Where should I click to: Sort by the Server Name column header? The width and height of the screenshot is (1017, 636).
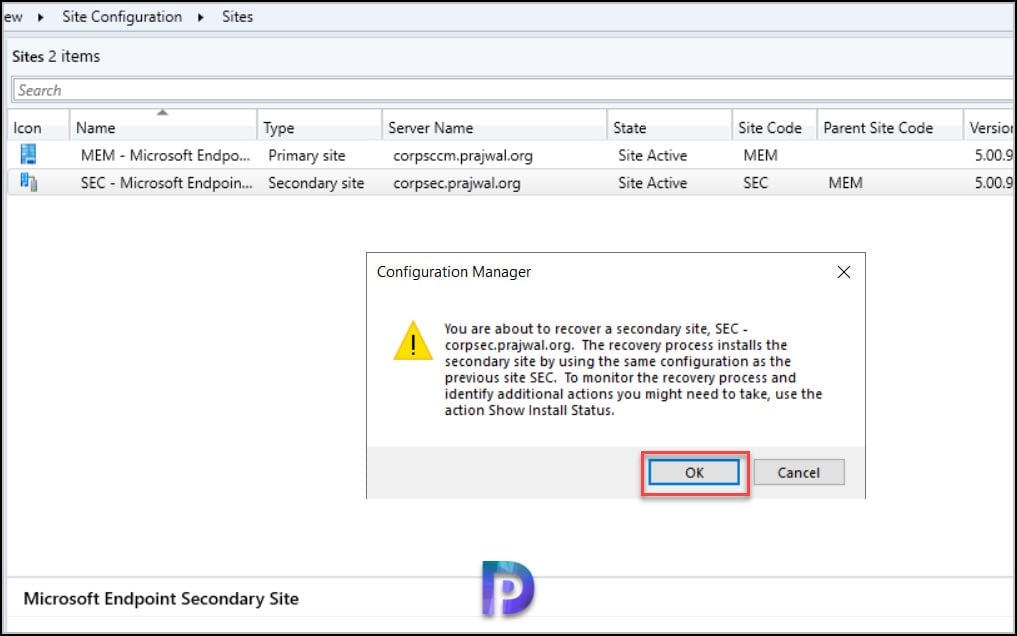point(494,128)
